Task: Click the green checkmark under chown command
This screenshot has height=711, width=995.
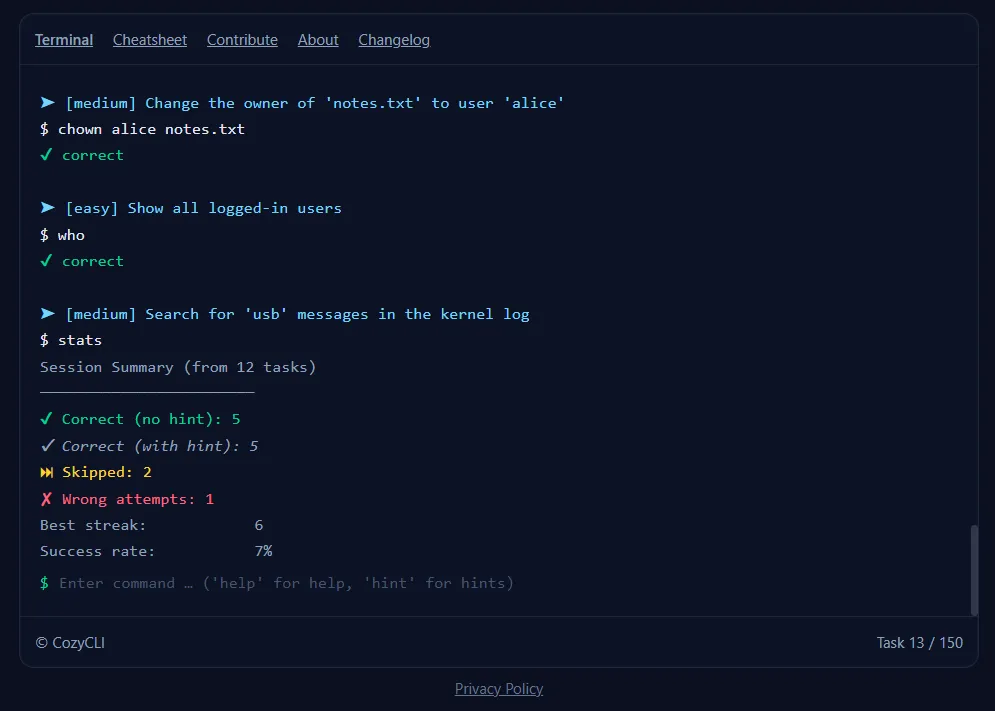Action: [x=46, y=154]
